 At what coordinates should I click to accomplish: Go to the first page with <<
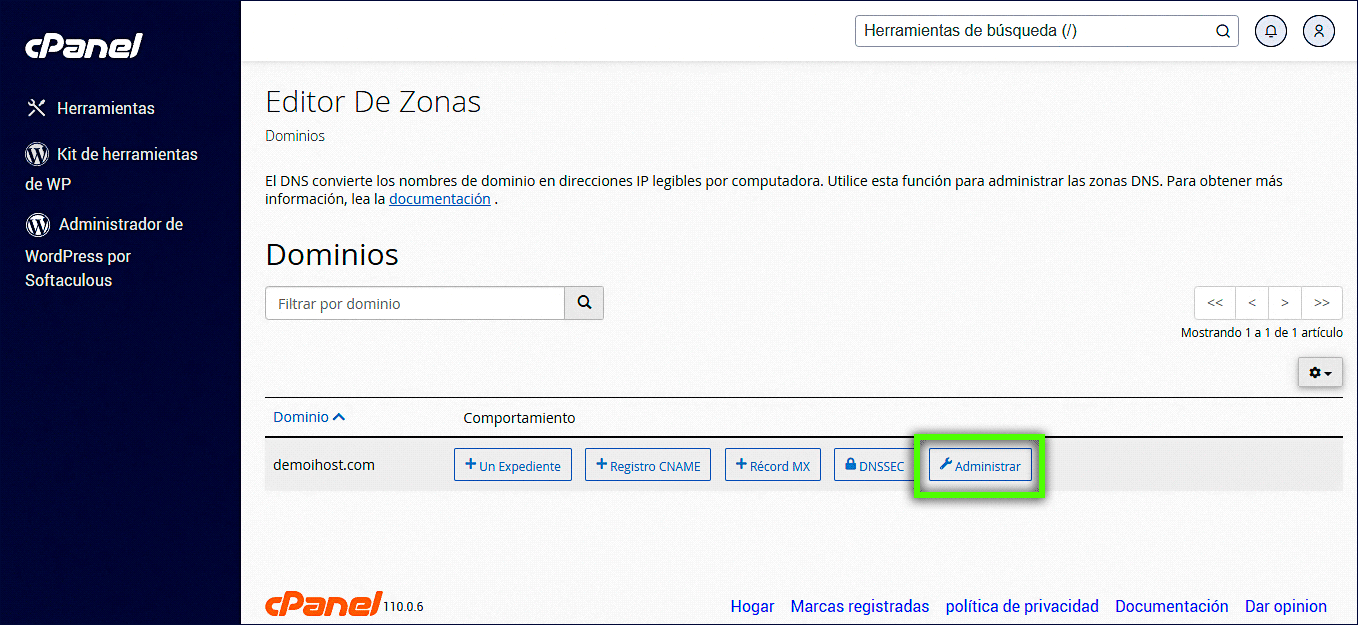(x=1215, y=303)
